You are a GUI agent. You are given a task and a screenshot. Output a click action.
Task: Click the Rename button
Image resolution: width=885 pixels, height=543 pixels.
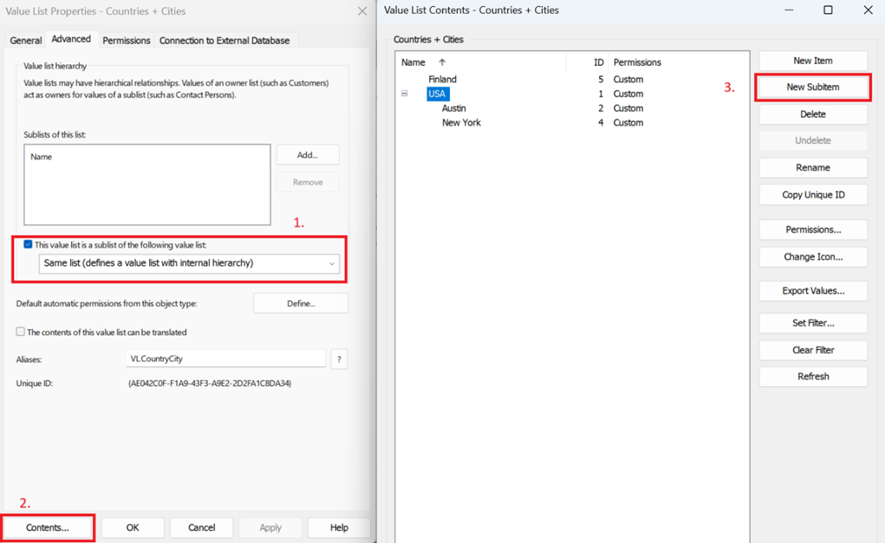point(813,168)
